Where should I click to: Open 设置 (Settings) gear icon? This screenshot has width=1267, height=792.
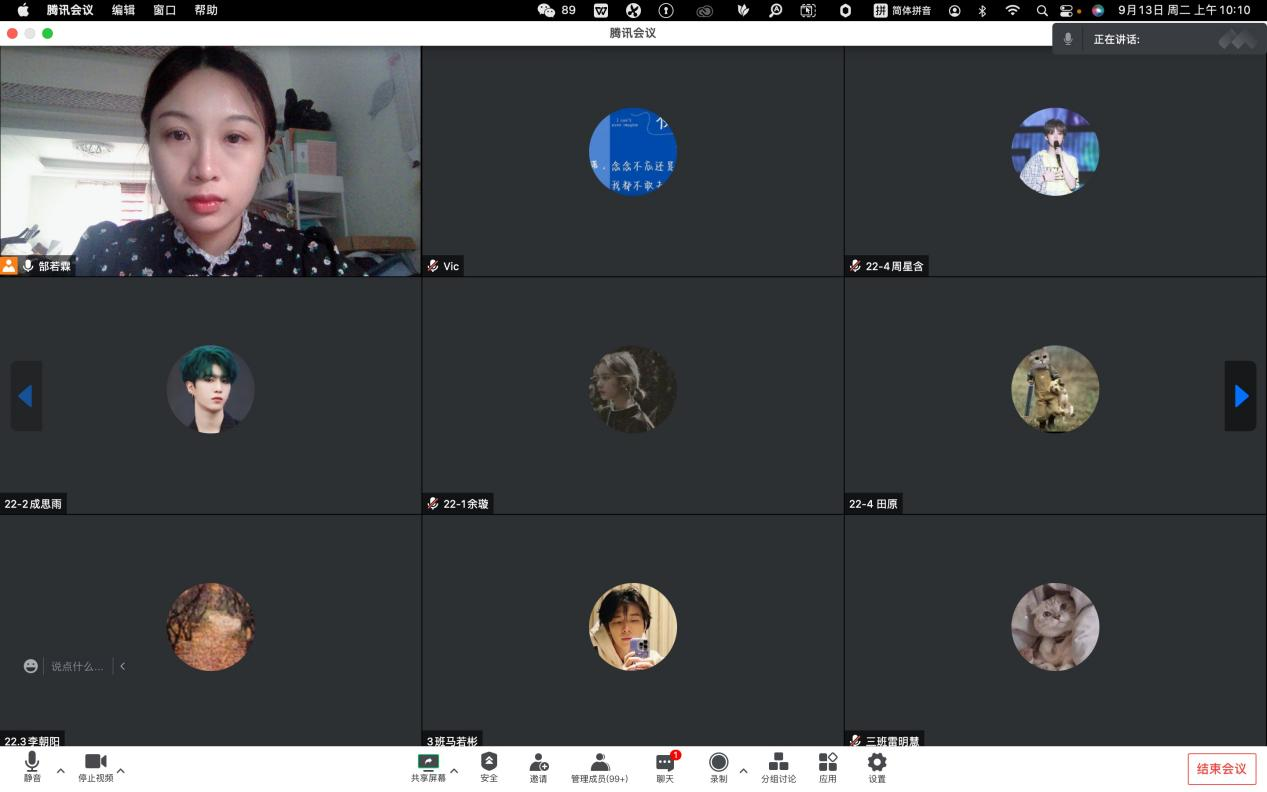[876, 763]
